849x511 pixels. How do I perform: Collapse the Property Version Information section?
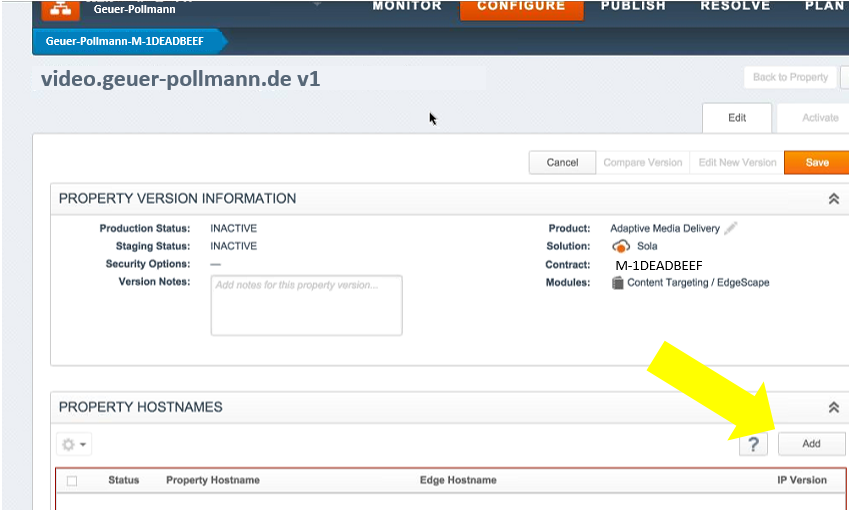[834, 199]
